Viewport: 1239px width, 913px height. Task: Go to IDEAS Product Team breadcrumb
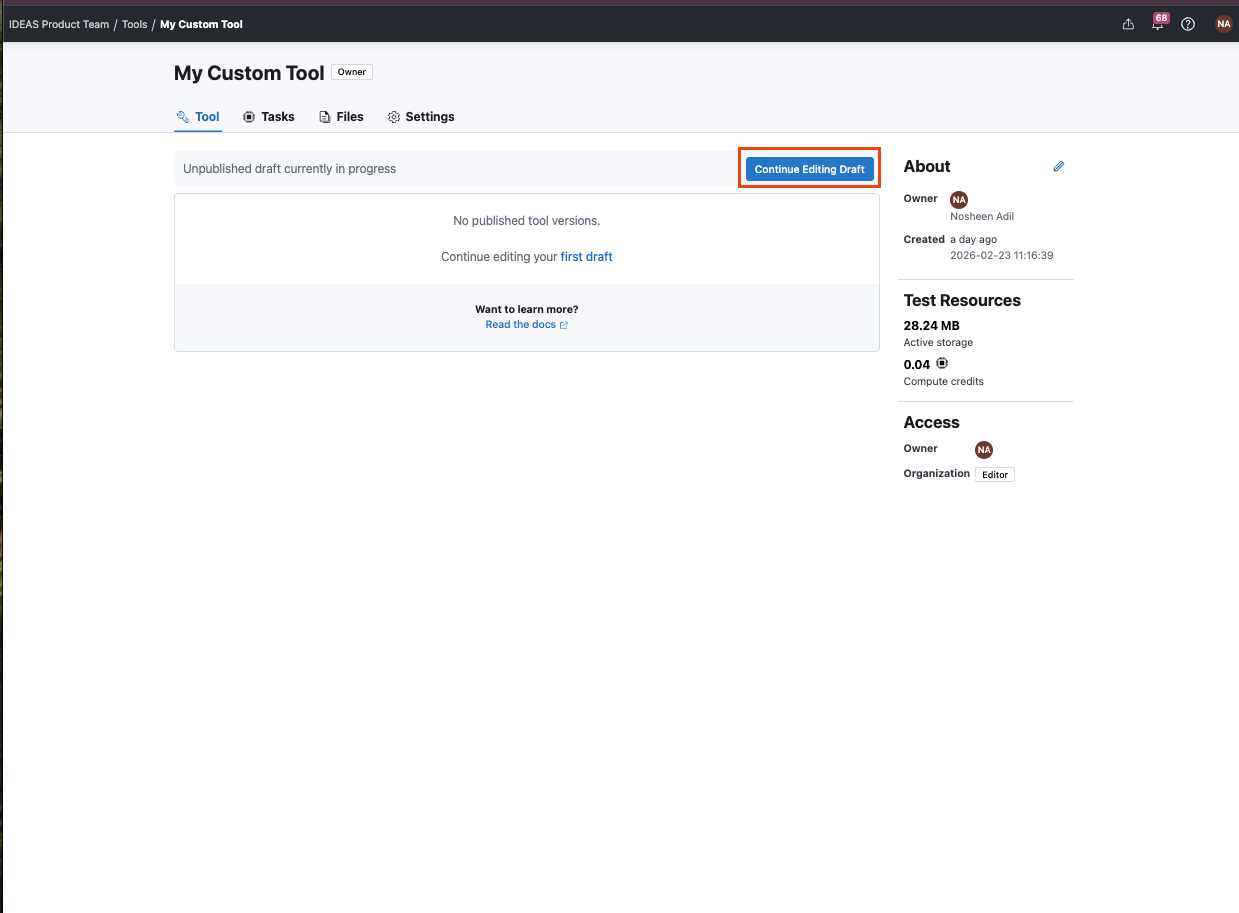[x=59, y=24]
